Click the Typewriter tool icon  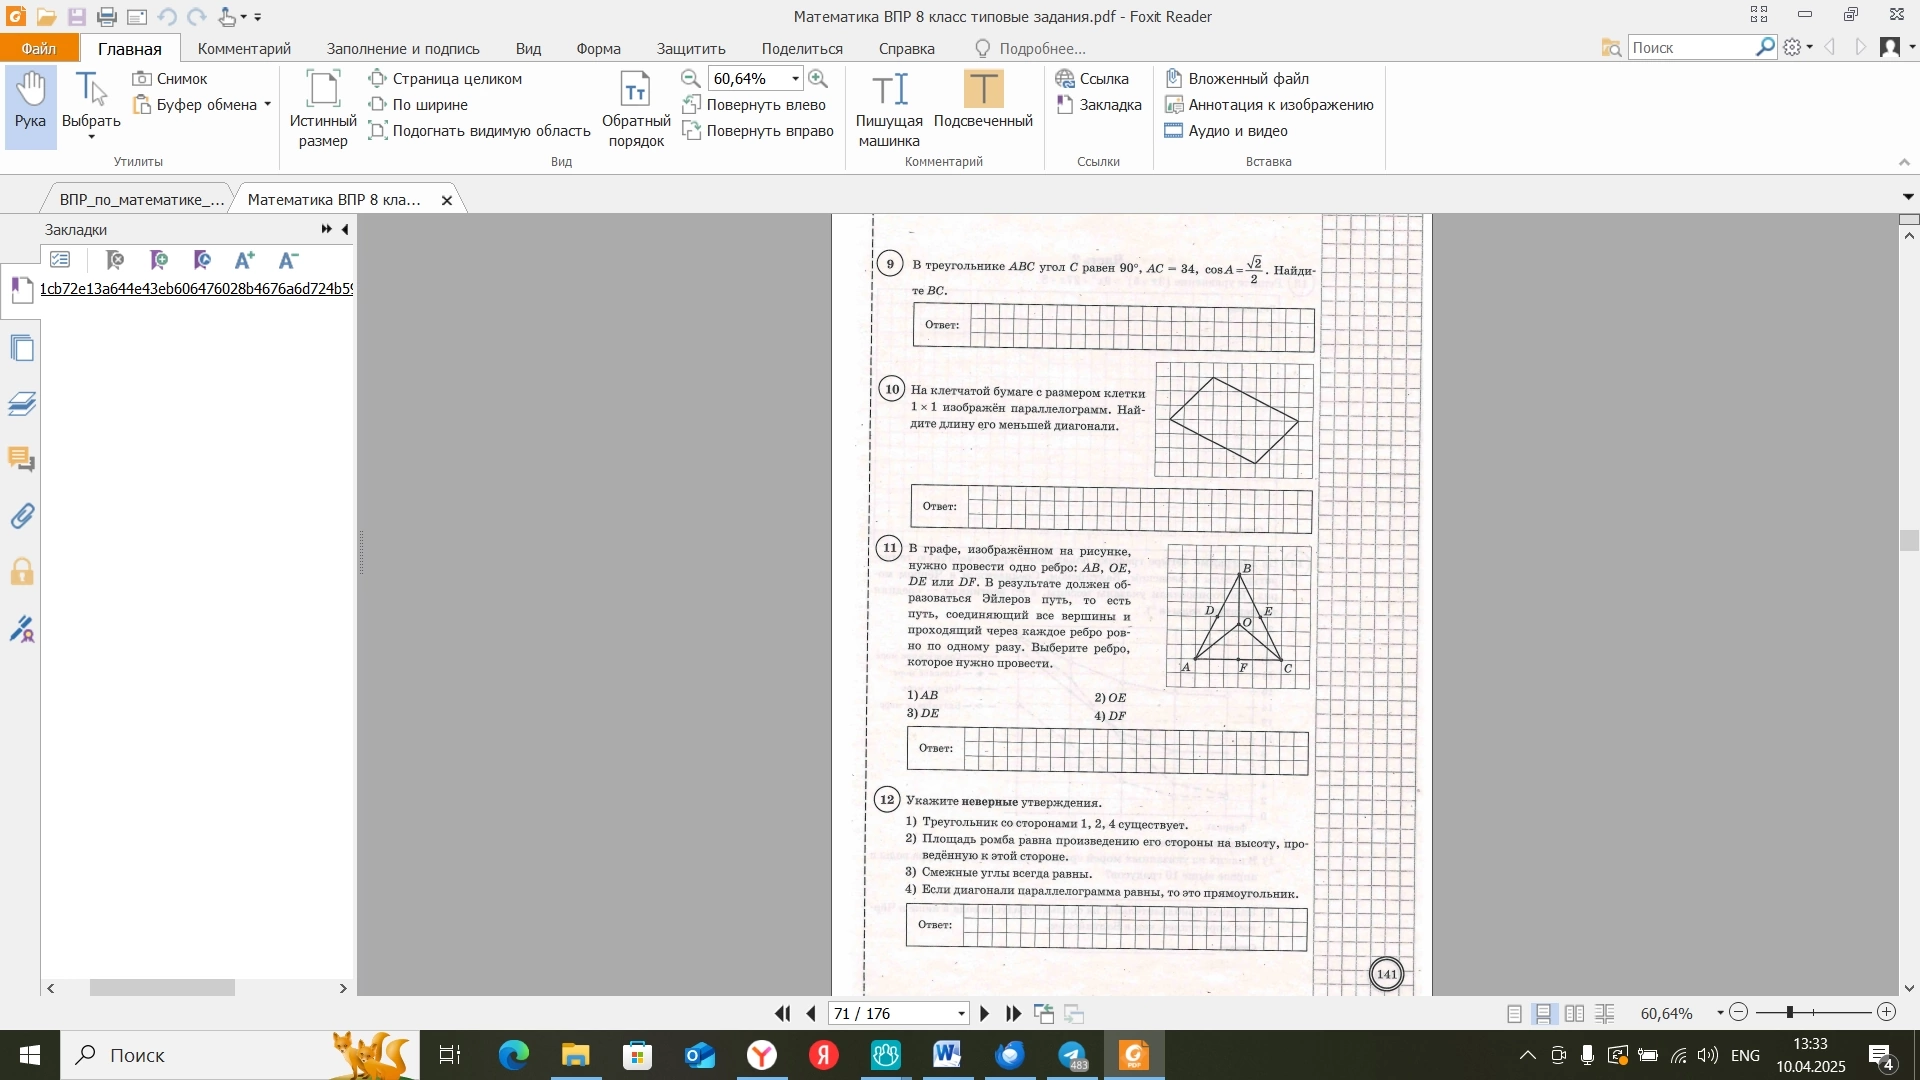[889, 90]
